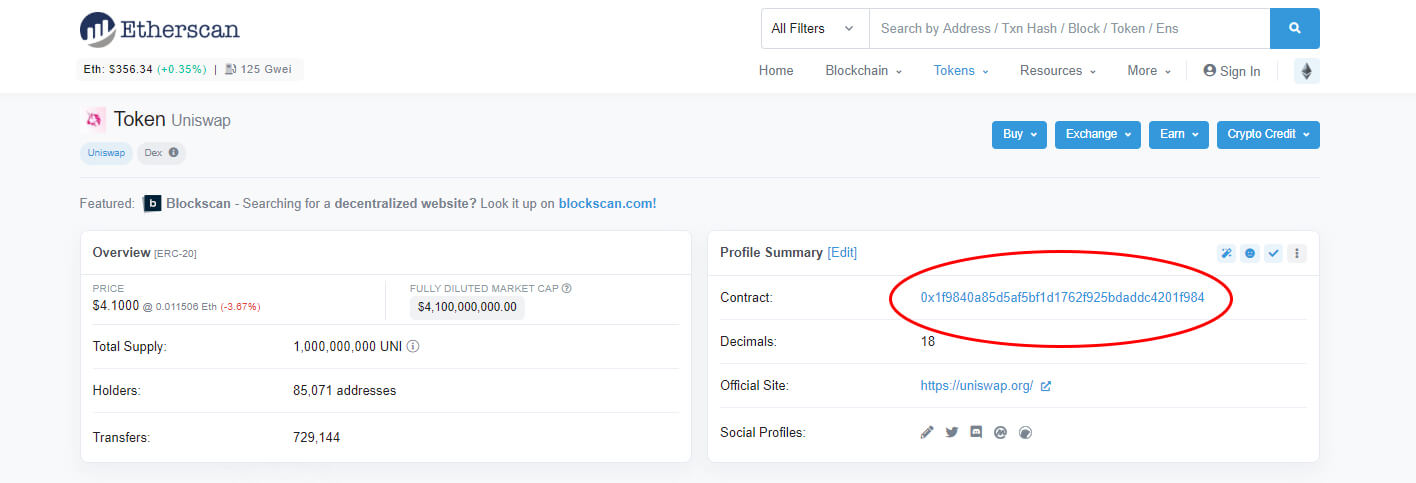The height and width of the screenshot is (483, 1416).
Task: Click the checkmark icon in Profile Summary
Action: [x=1273, y=253]
